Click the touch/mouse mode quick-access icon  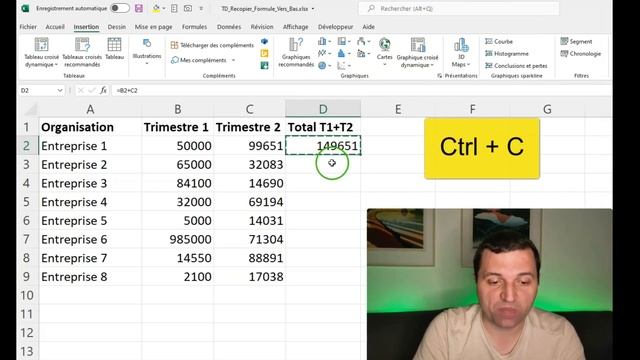pos(174,8)
